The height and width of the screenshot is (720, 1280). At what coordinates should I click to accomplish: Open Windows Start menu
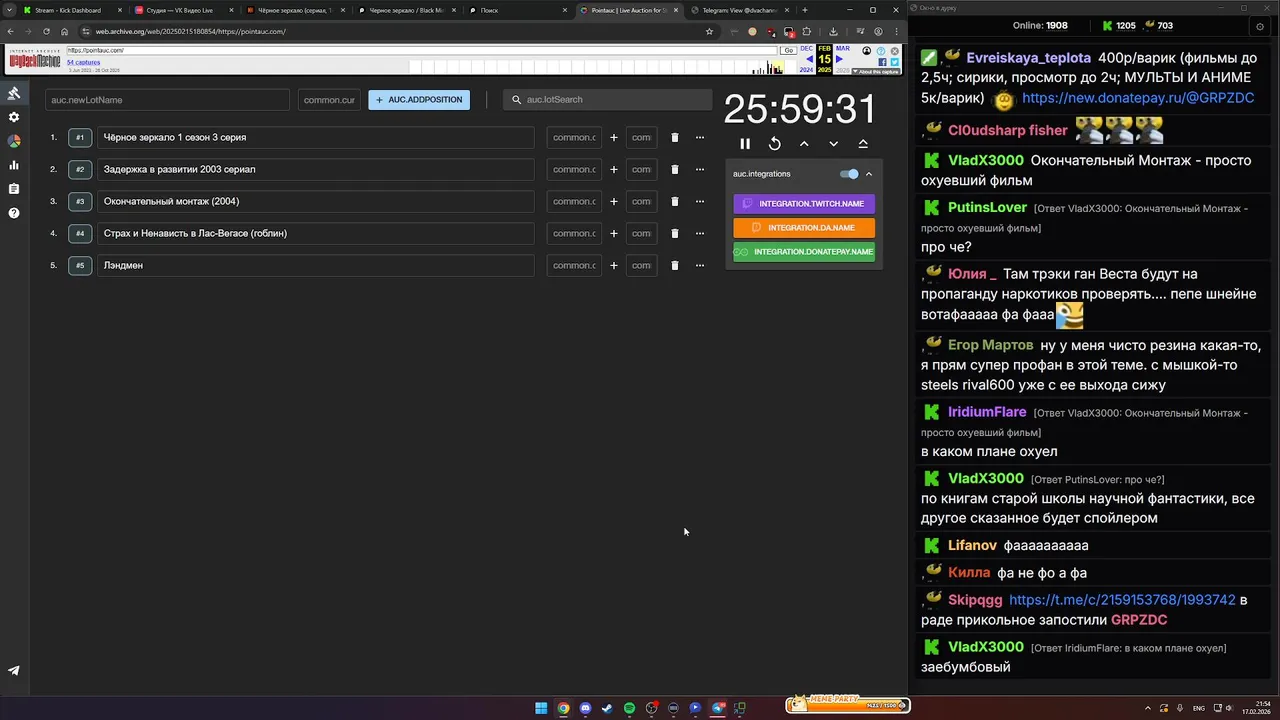point(541,708)
